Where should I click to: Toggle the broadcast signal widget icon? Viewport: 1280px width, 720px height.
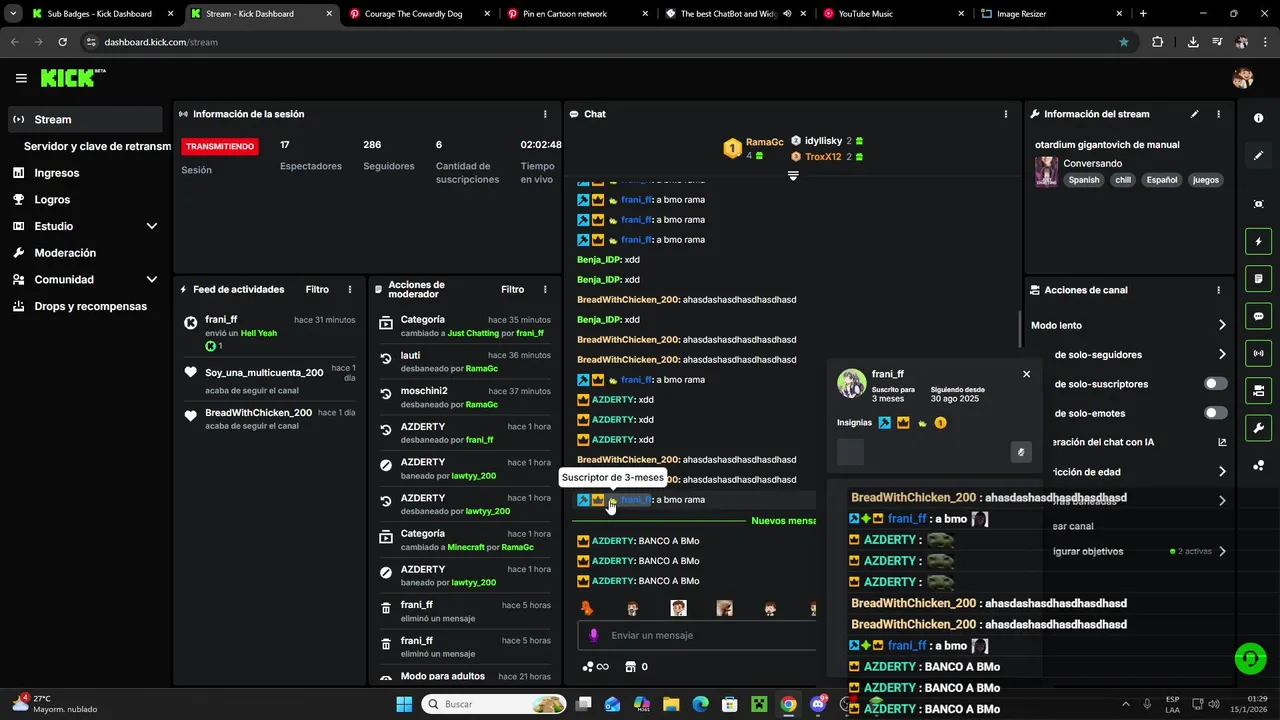click(1258, 353)
